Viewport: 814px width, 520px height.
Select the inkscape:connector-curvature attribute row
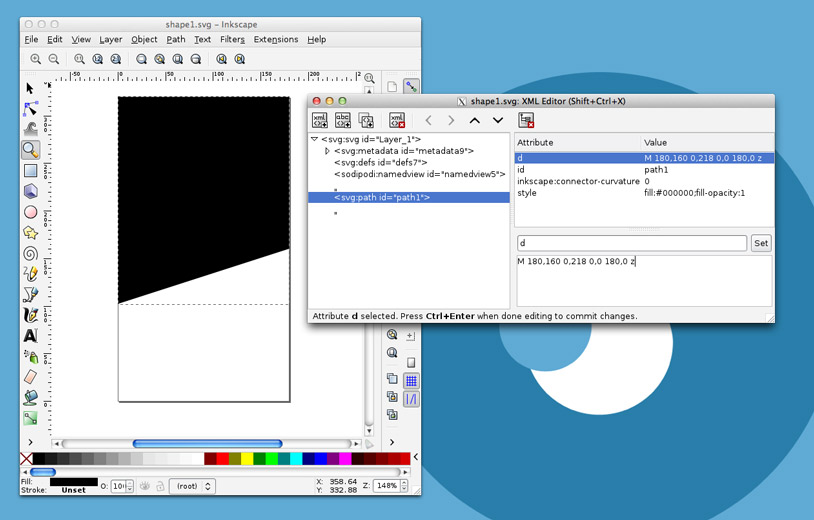click(644, 181)
